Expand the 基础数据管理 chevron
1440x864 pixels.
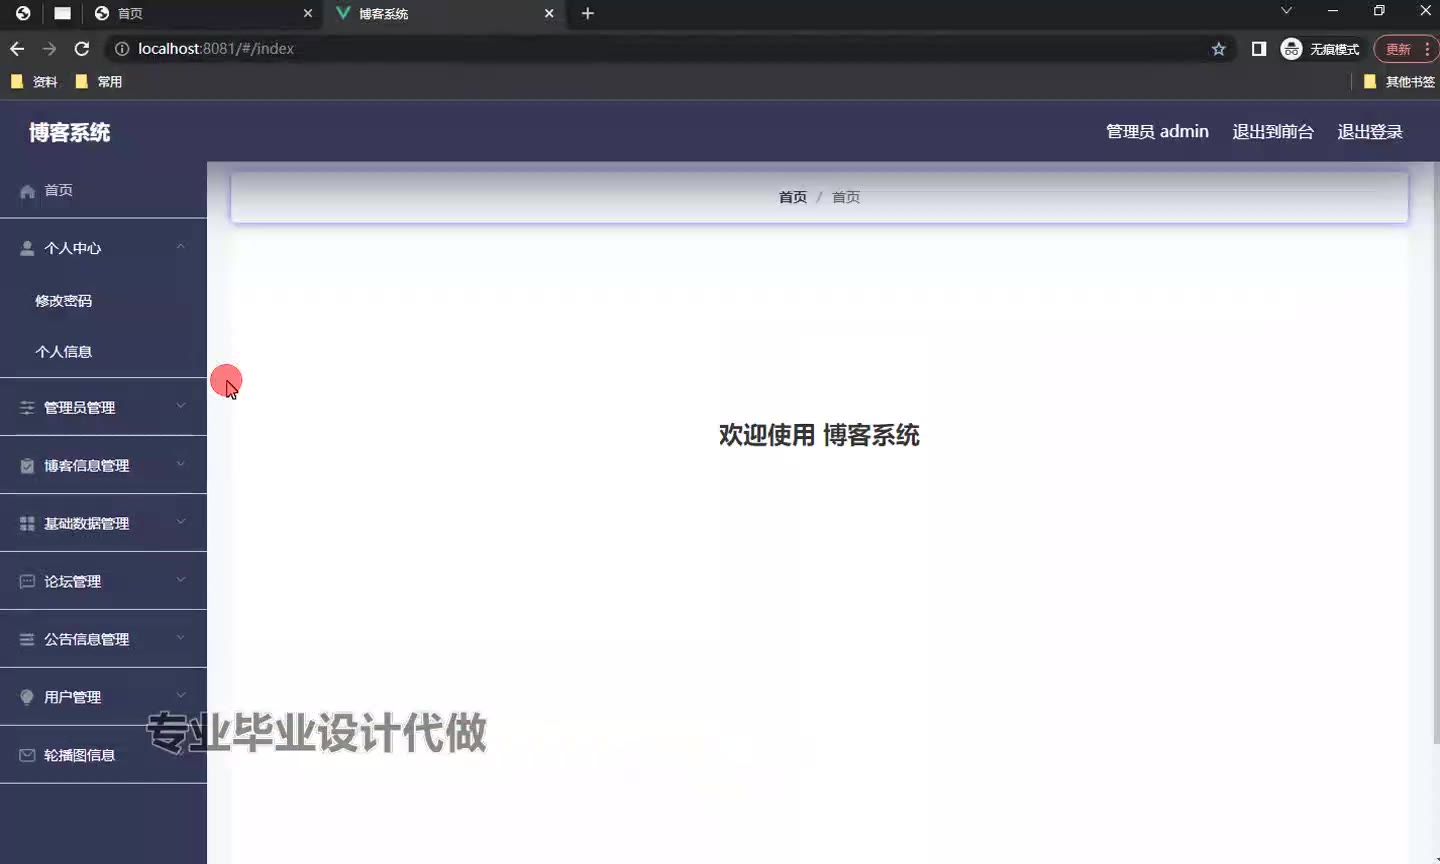pyautogui.click(x=181, y=522)
